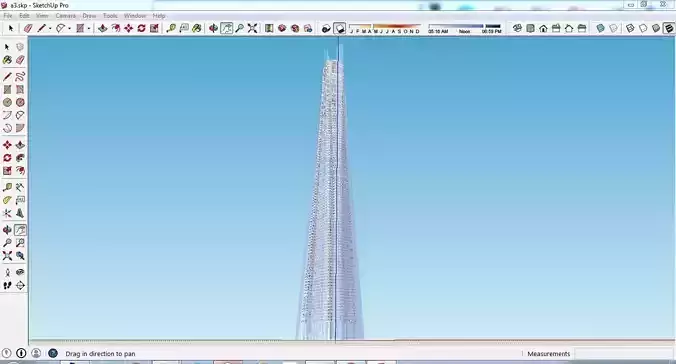Activate Orbit in Large Tool Set
This screenshot has height=364, width=676.
tap(7, 230)
